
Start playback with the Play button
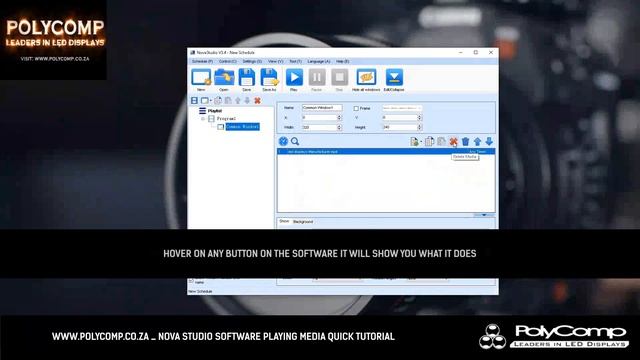294,78
